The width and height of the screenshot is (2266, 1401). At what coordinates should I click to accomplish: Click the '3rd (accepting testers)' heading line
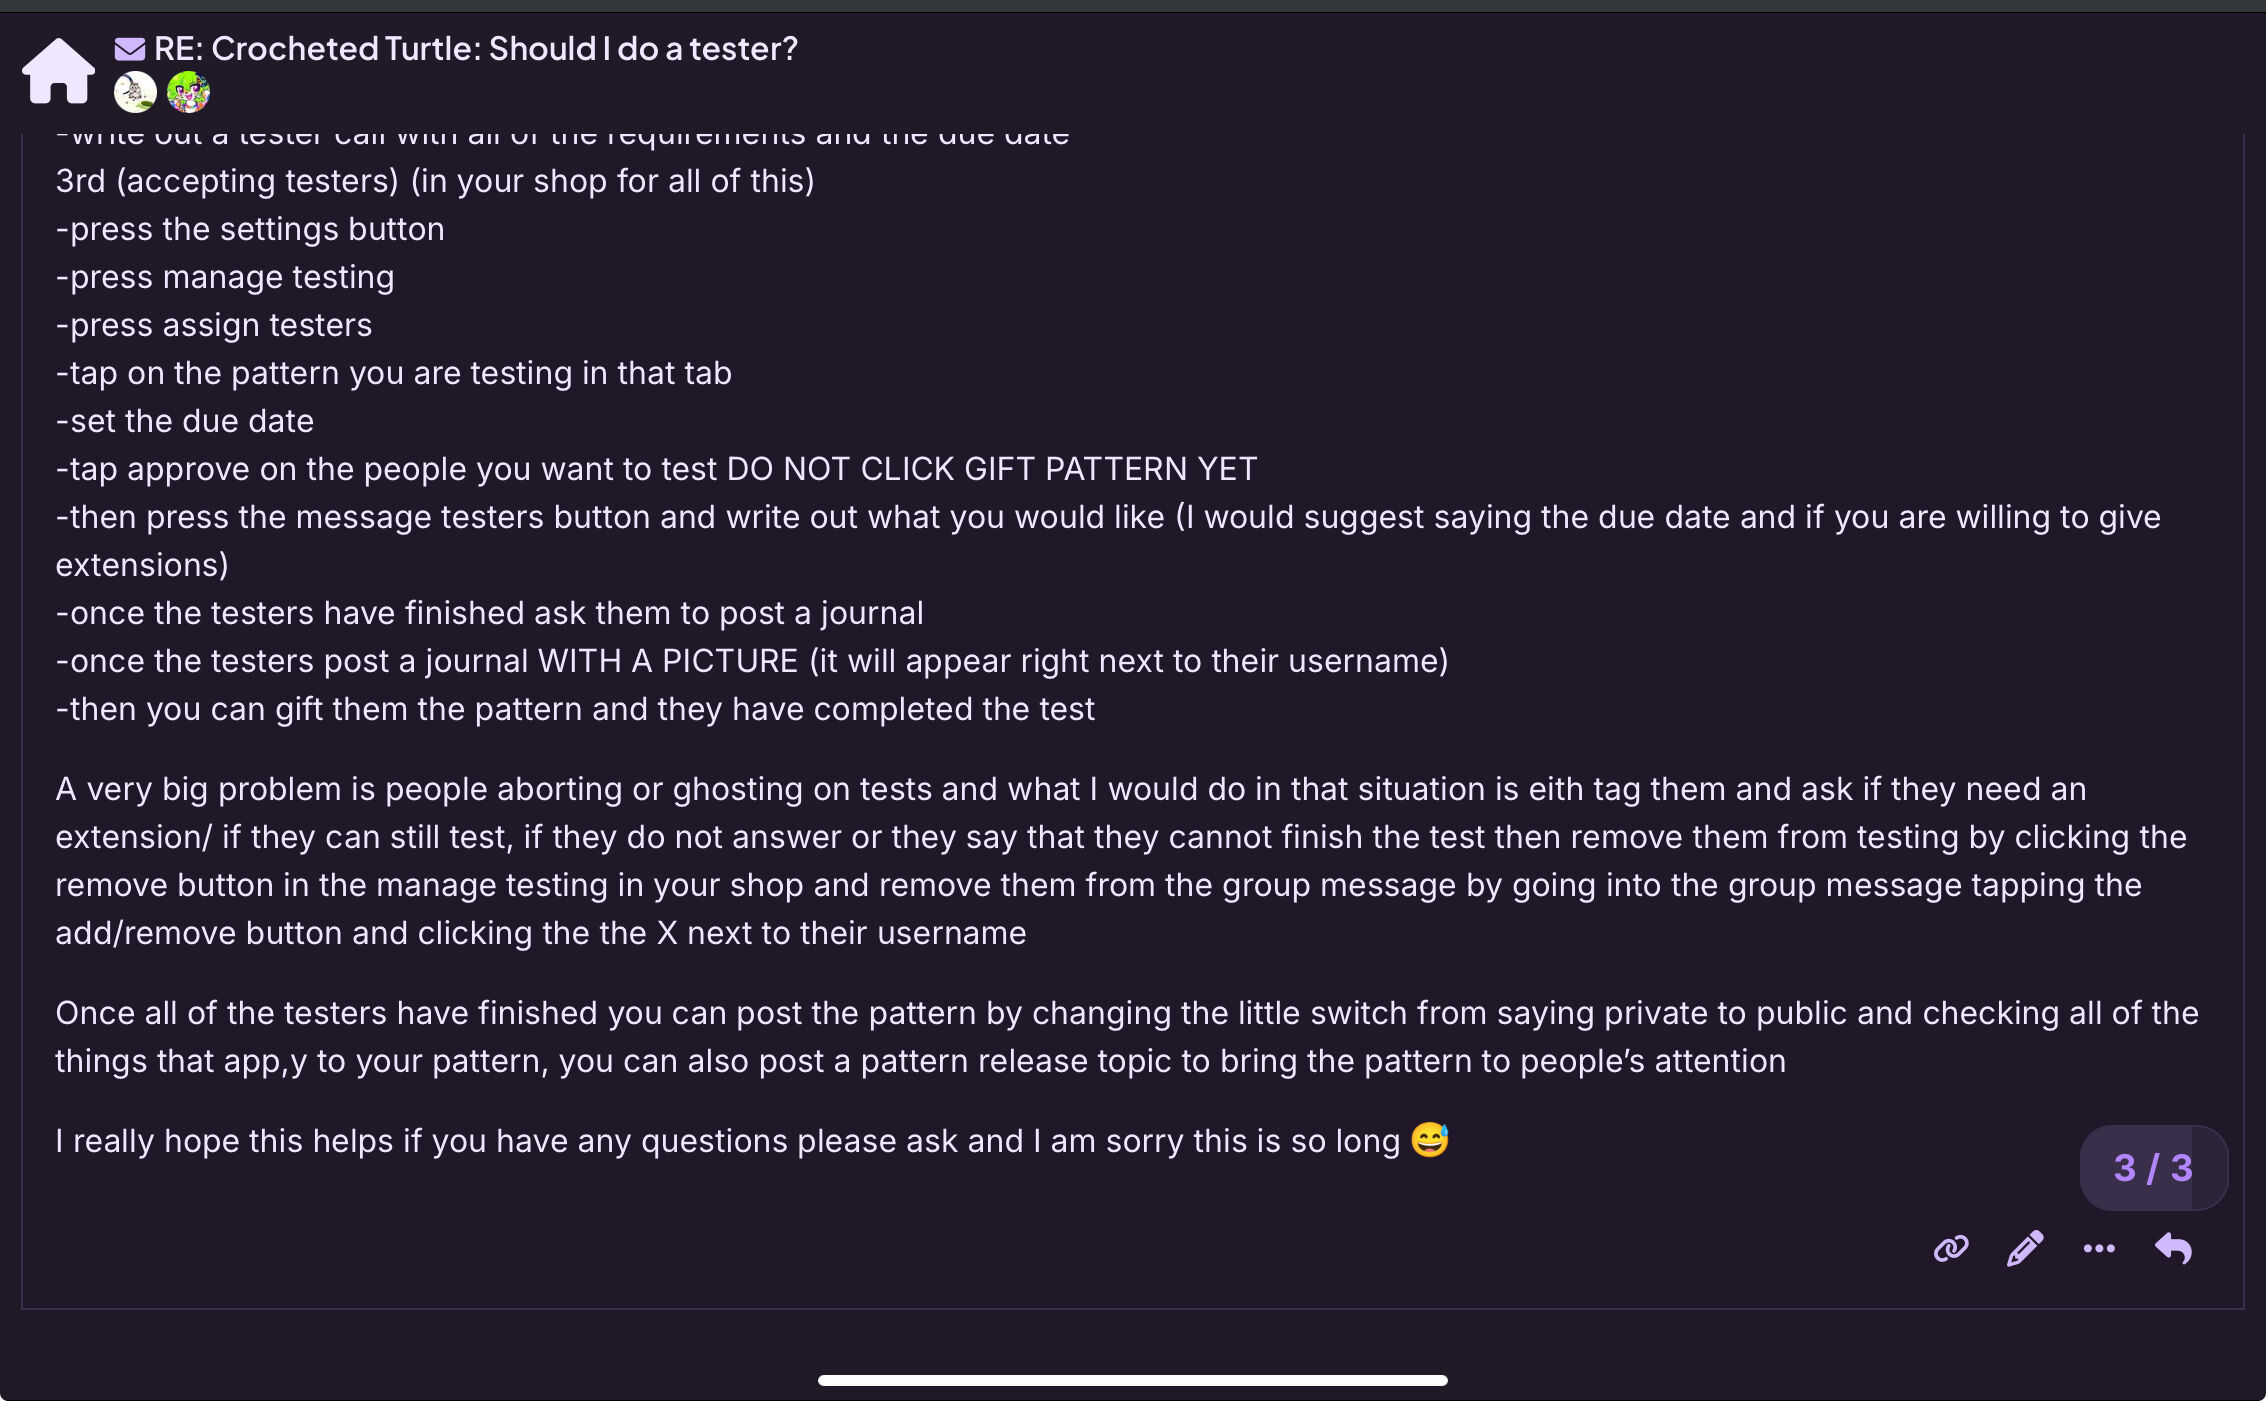435,181
